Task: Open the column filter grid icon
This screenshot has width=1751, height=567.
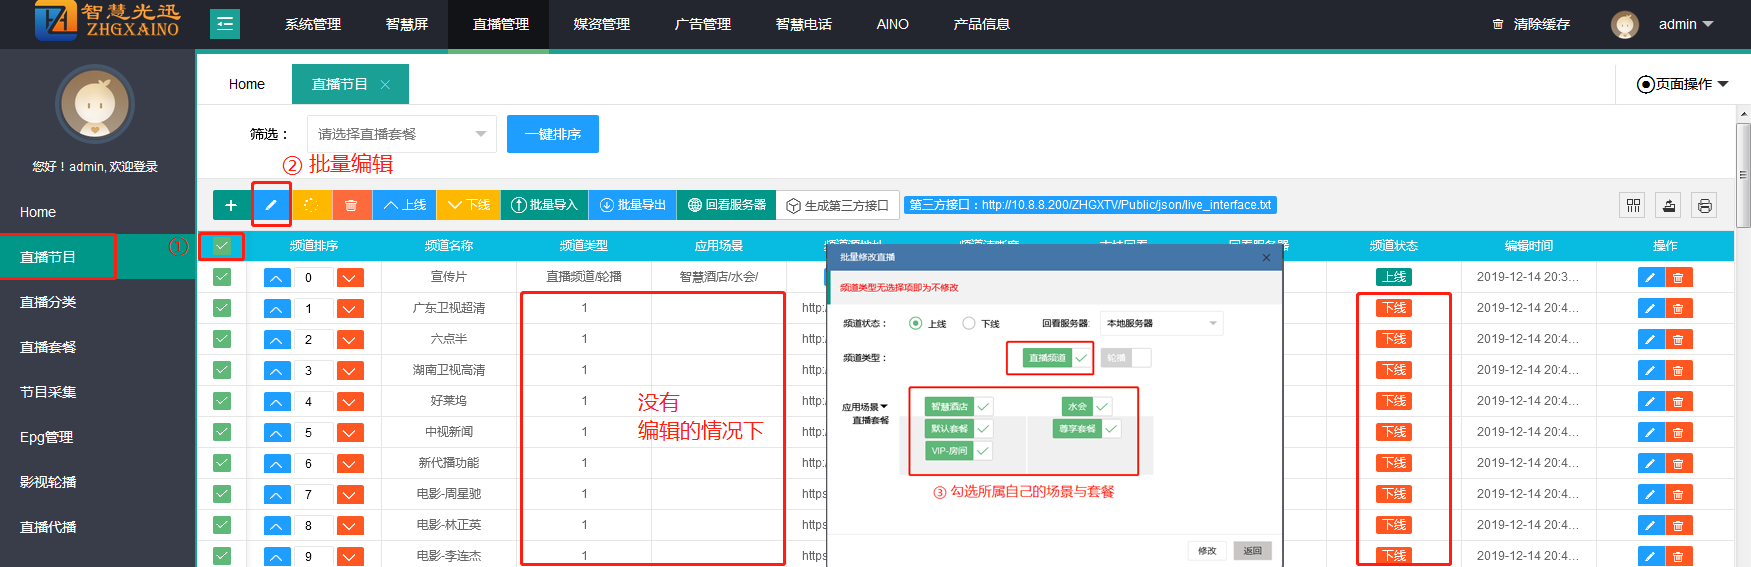Action: pyautogui.click(x=1633, y=205)
